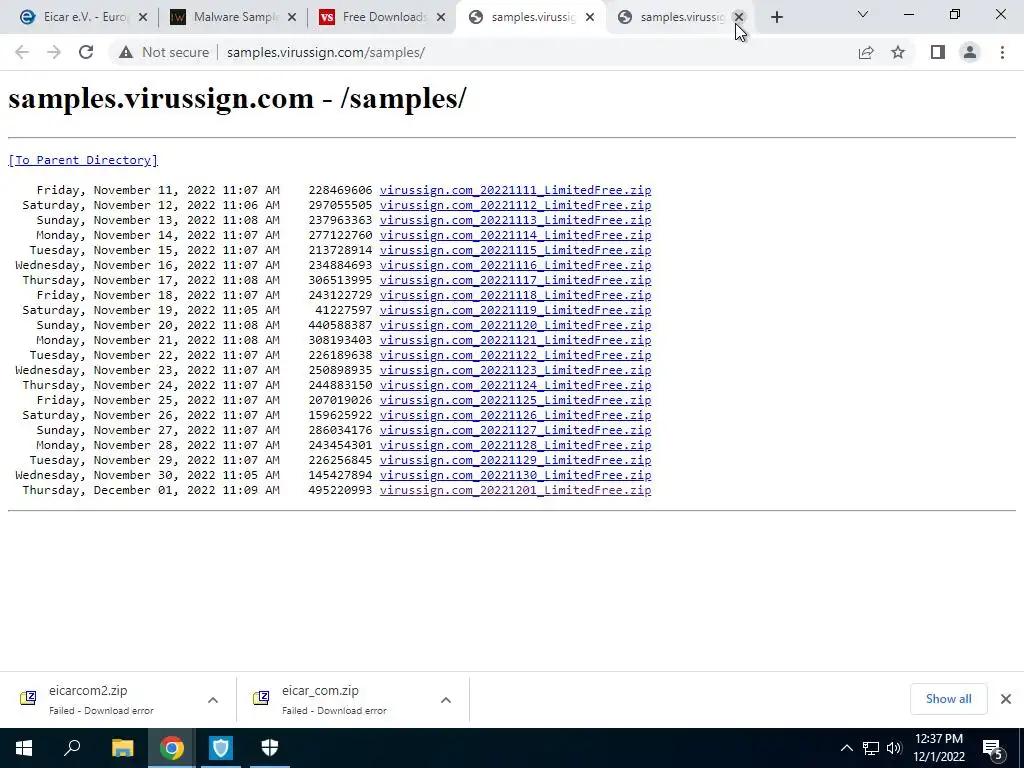1024x768 pixels.
Task: Go back to previous page
Action: [x=22, y=52]
